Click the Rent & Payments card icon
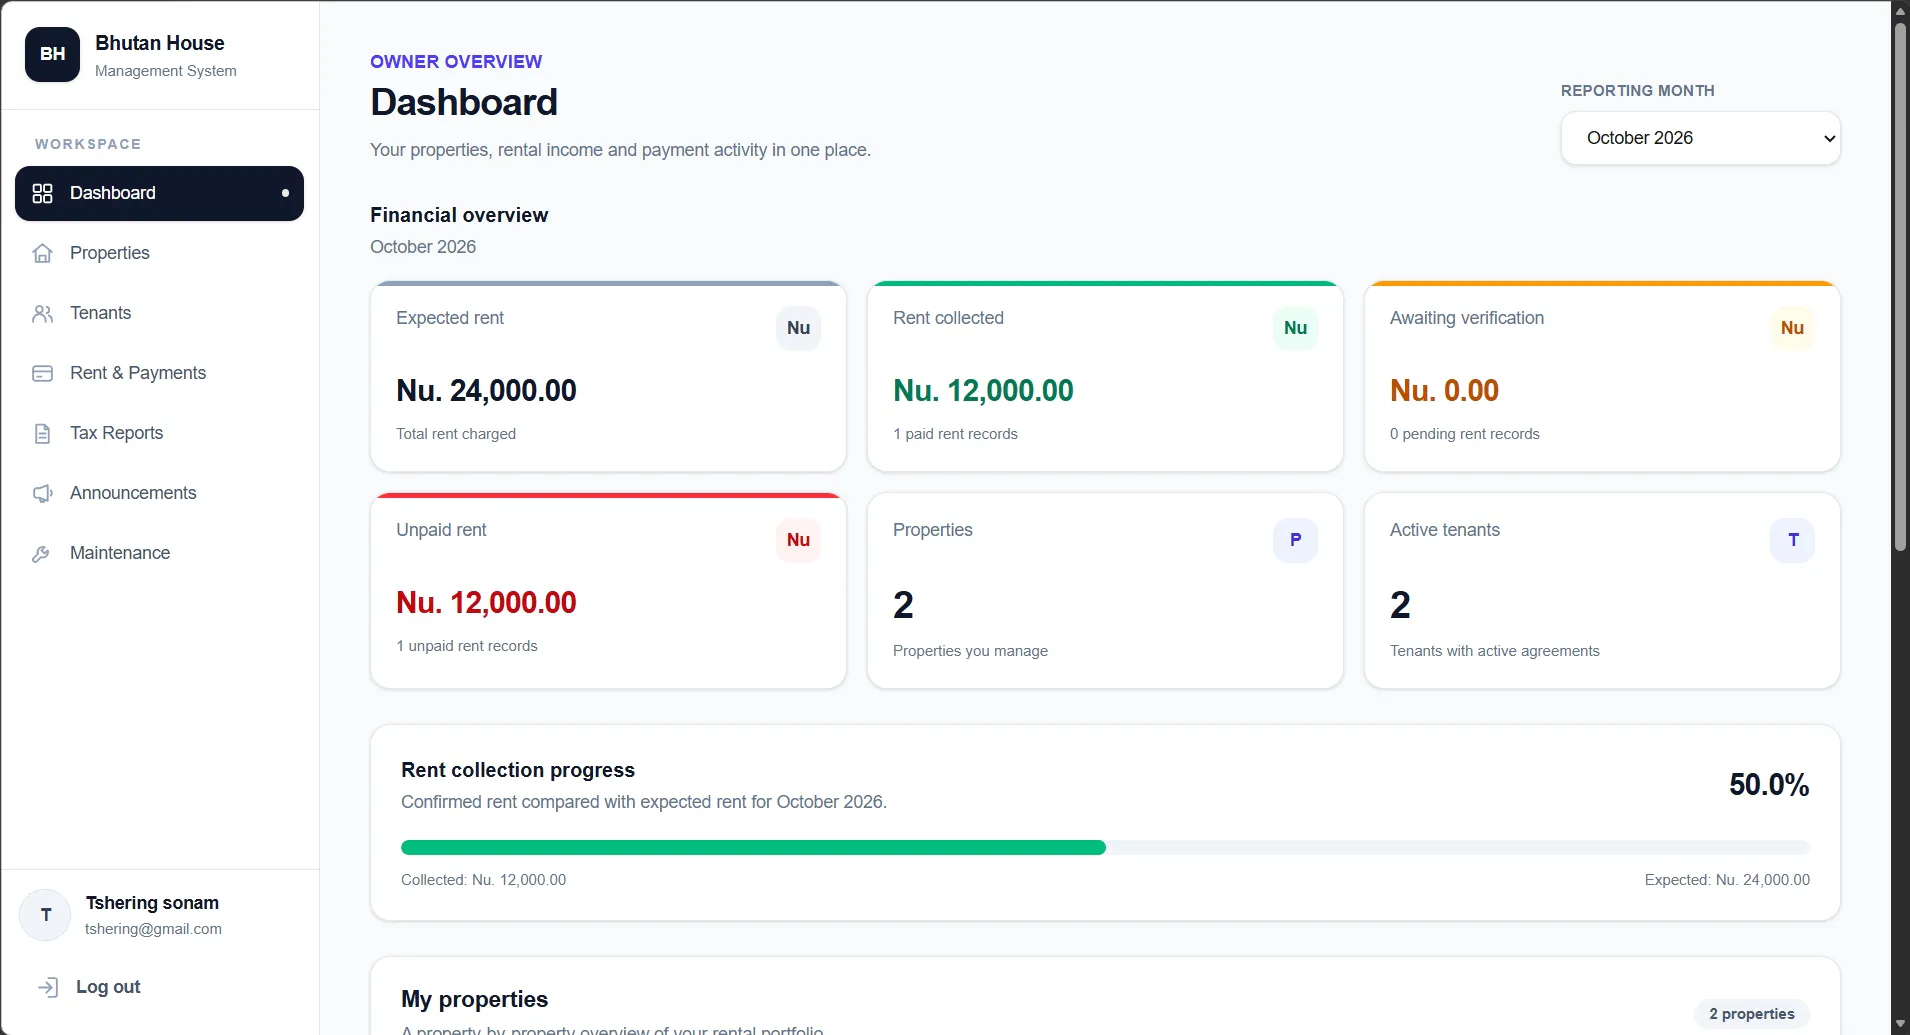This screenshot has width=1910, height=1035. (42, 373)
